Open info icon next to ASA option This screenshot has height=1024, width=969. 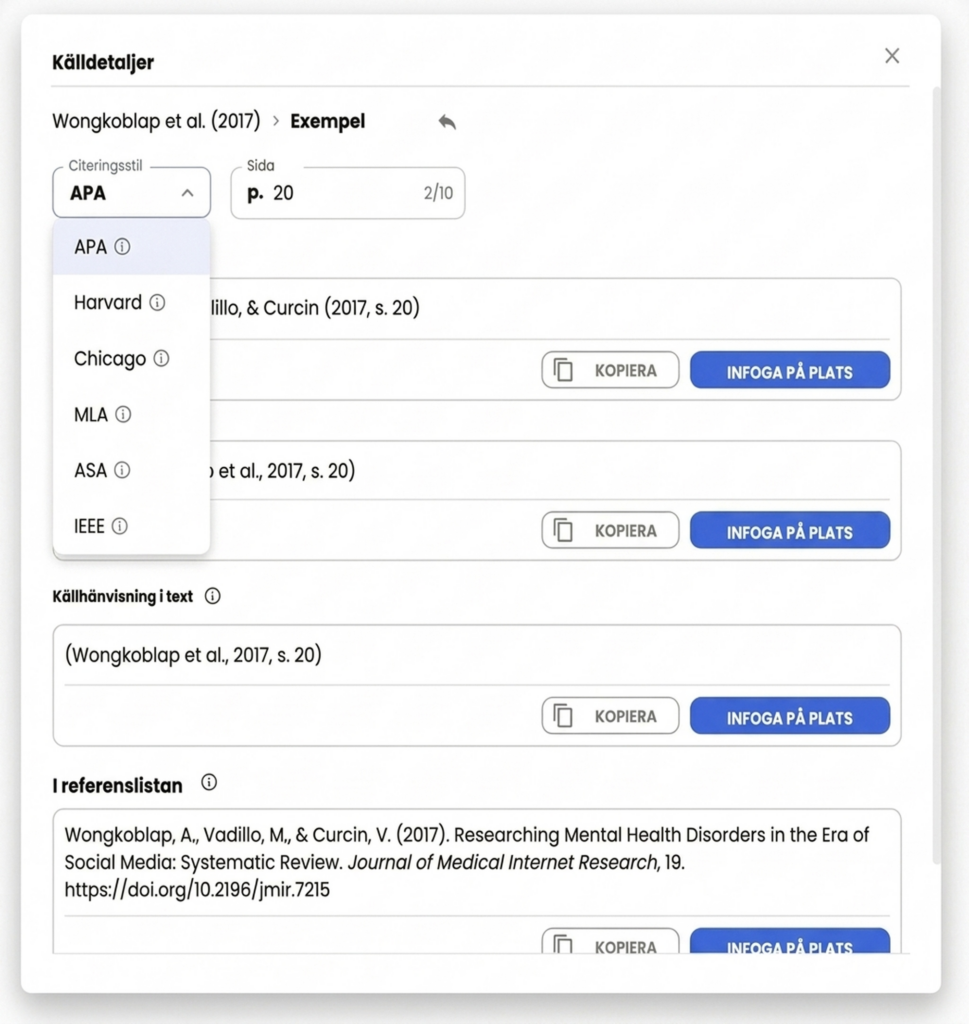coord(122,470)
